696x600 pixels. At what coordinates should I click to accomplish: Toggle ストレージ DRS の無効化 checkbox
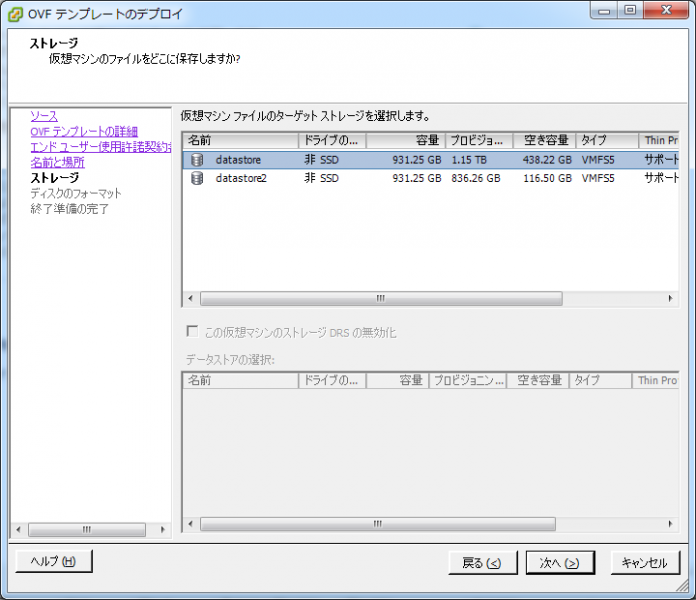coord(192,332)
